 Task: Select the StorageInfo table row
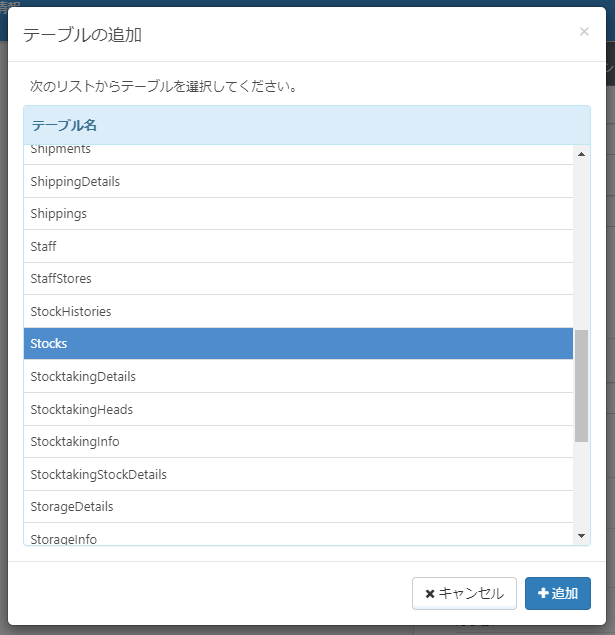tap(298, 536)
